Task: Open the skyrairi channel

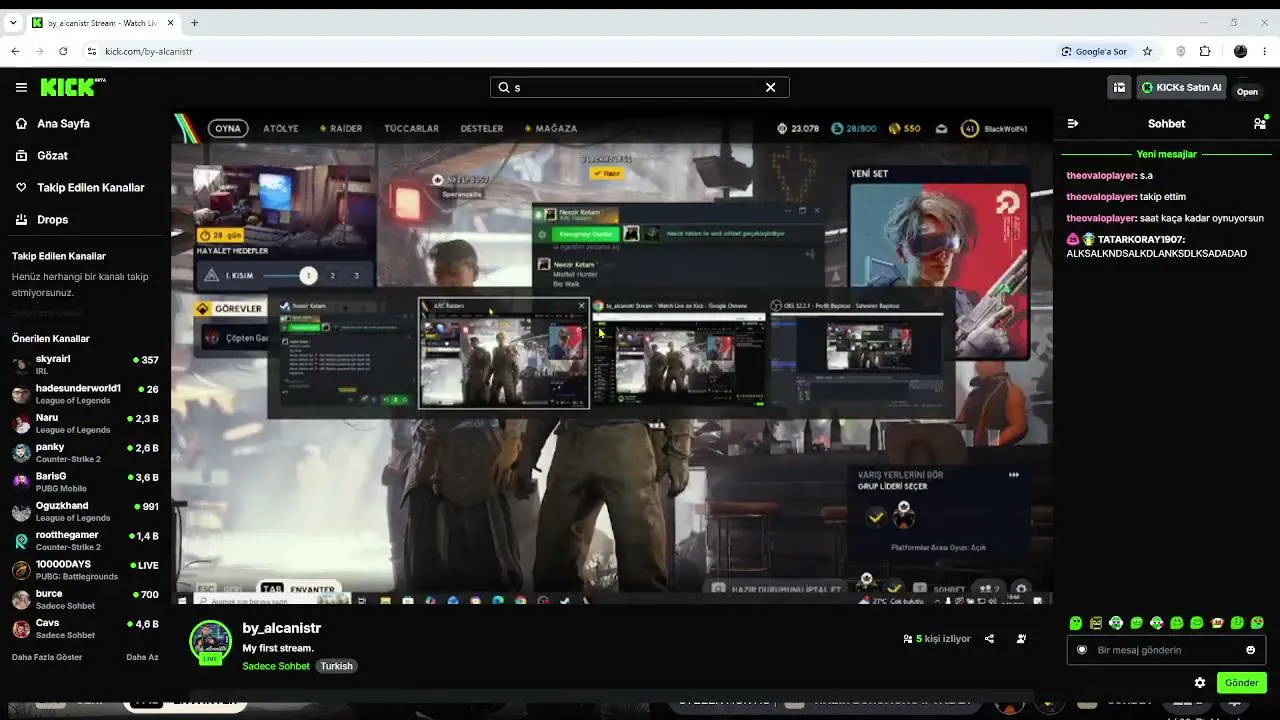Action: (85, 365)
